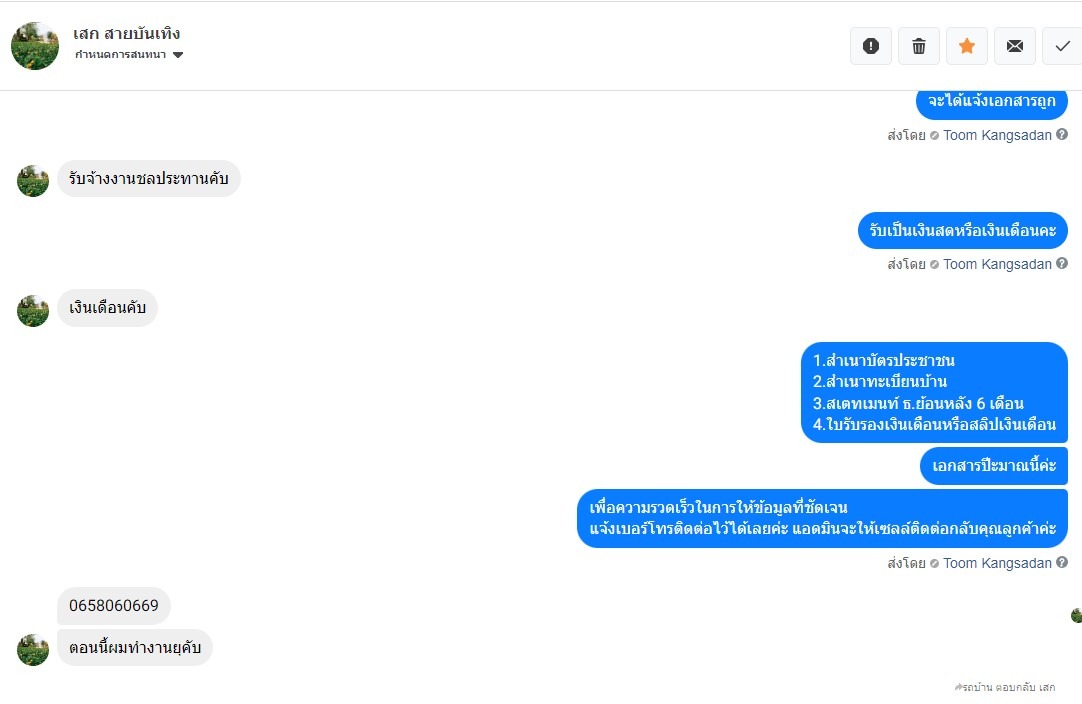Click the "เงินเดือนคับ" message bubble
Screen dimensions: 1082x704
pyautogui.click(x=107, y=308)
